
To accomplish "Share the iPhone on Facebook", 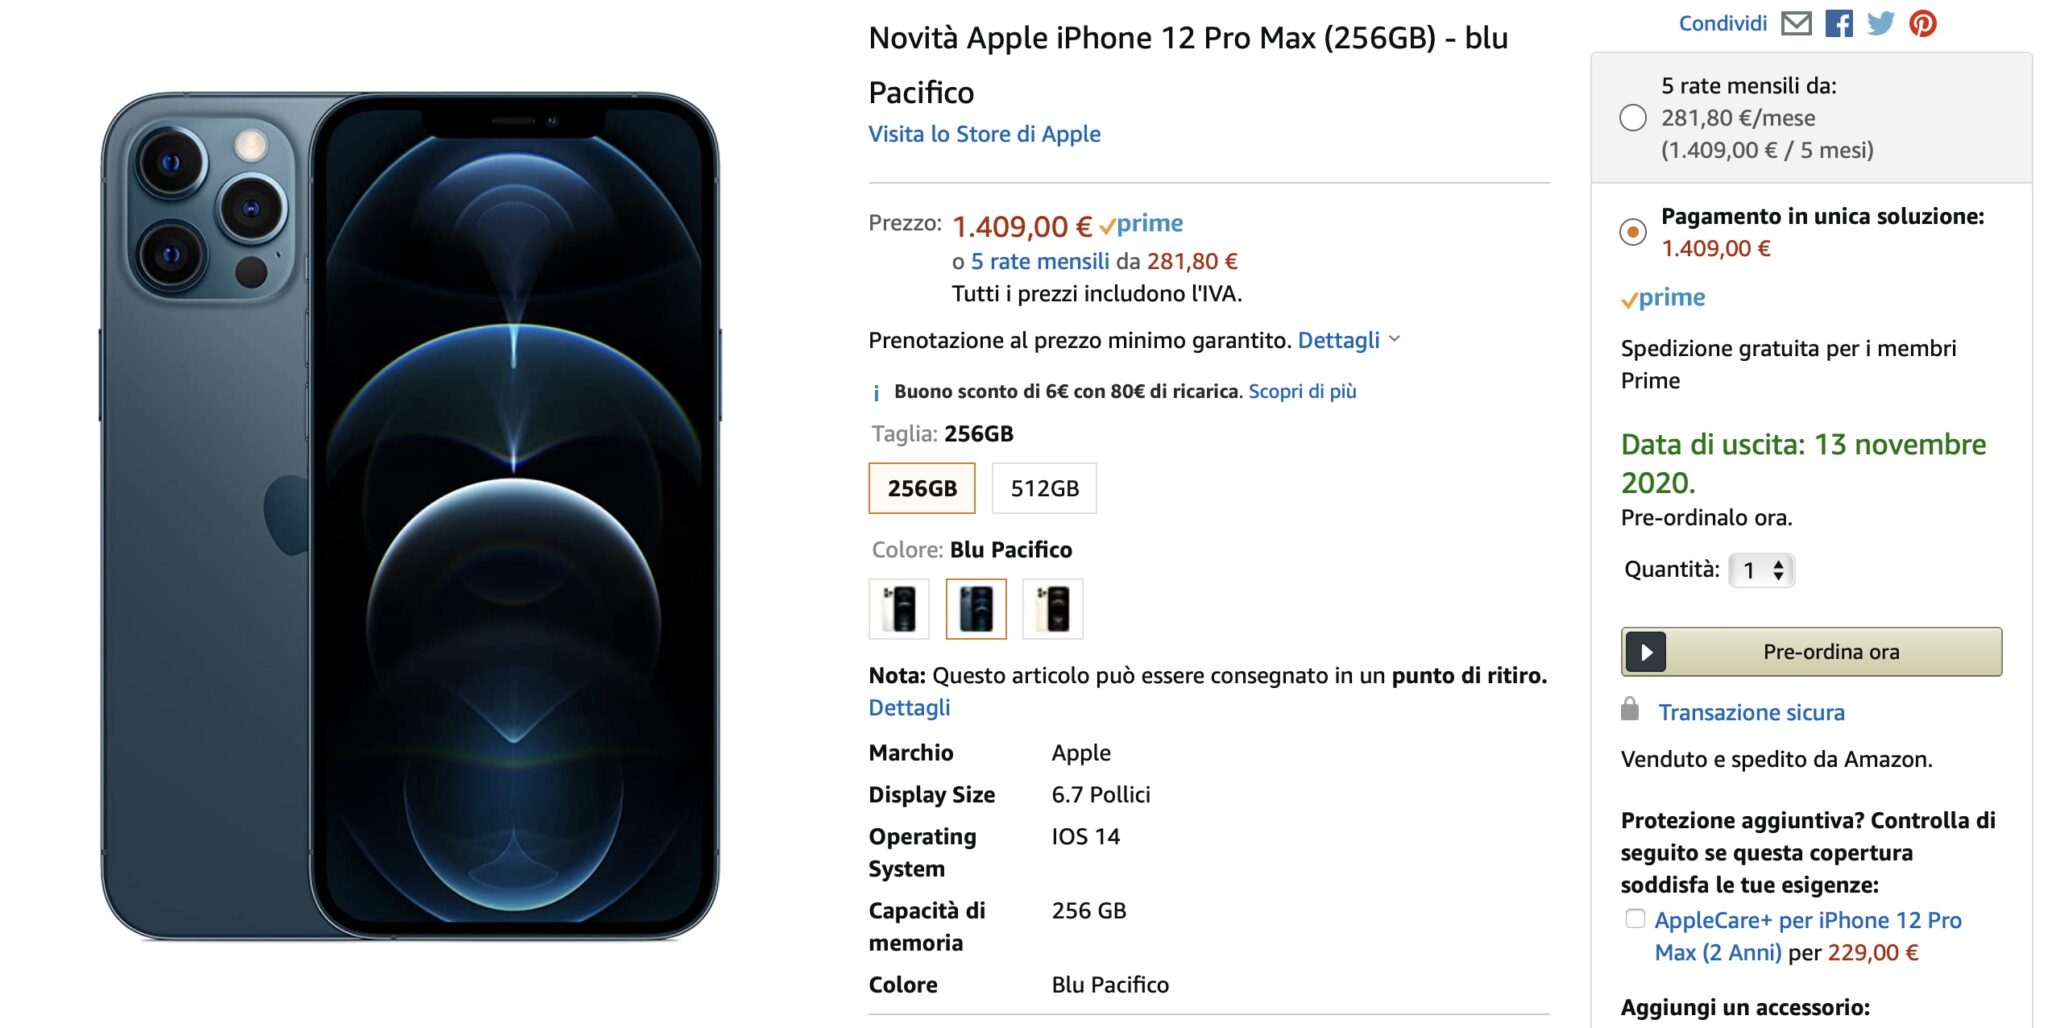I will pyautogui.click(x=1838, y=23).
